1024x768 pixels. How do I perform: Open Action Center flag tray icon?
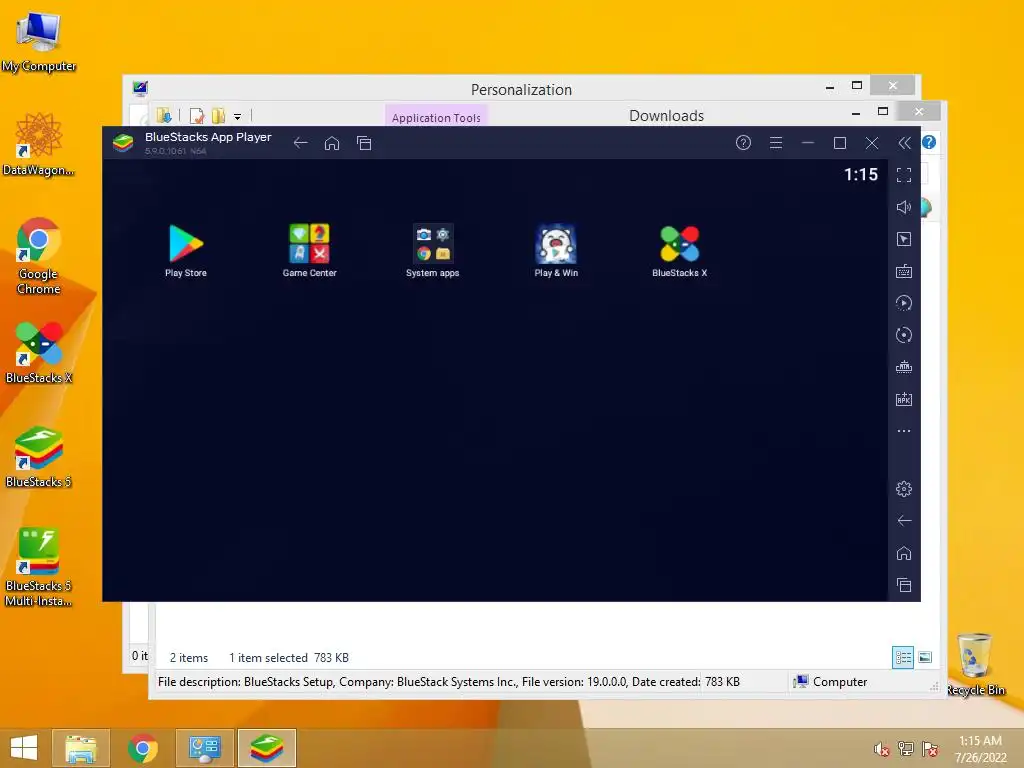coord(930,749)
